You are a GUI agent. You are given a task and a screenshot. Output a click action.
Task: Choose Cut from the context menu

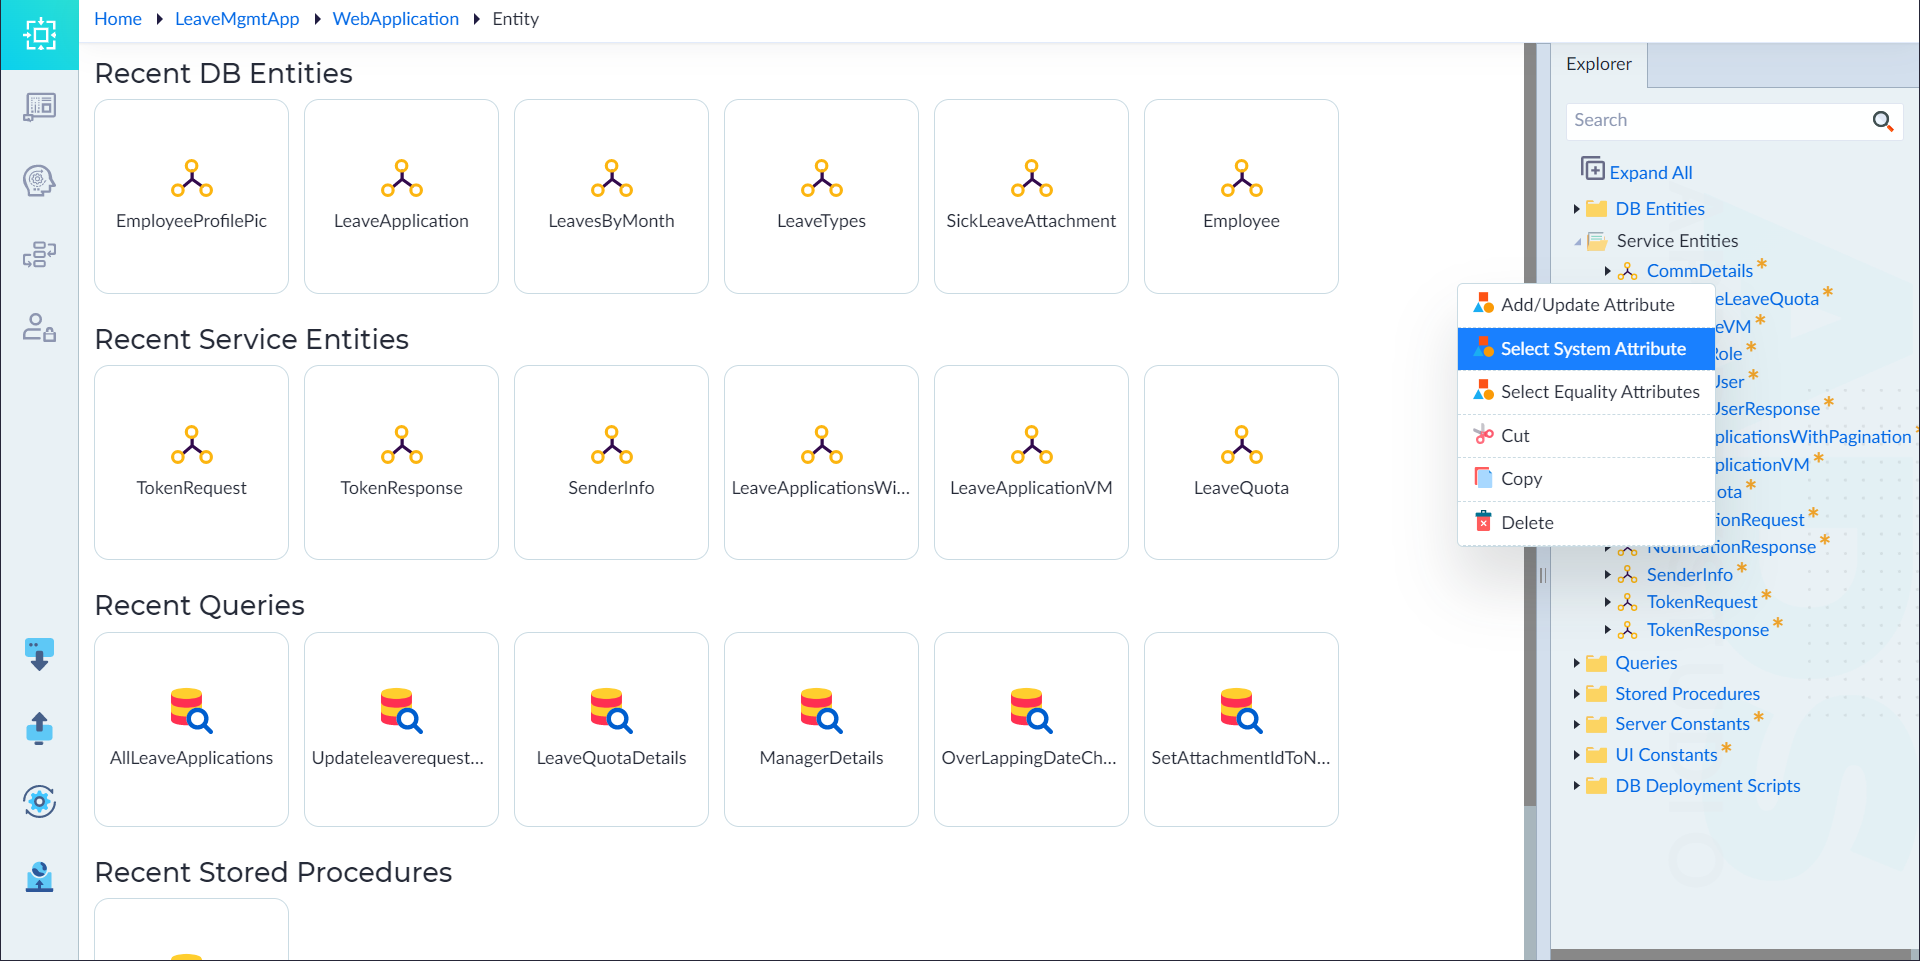coord(1586,436)
